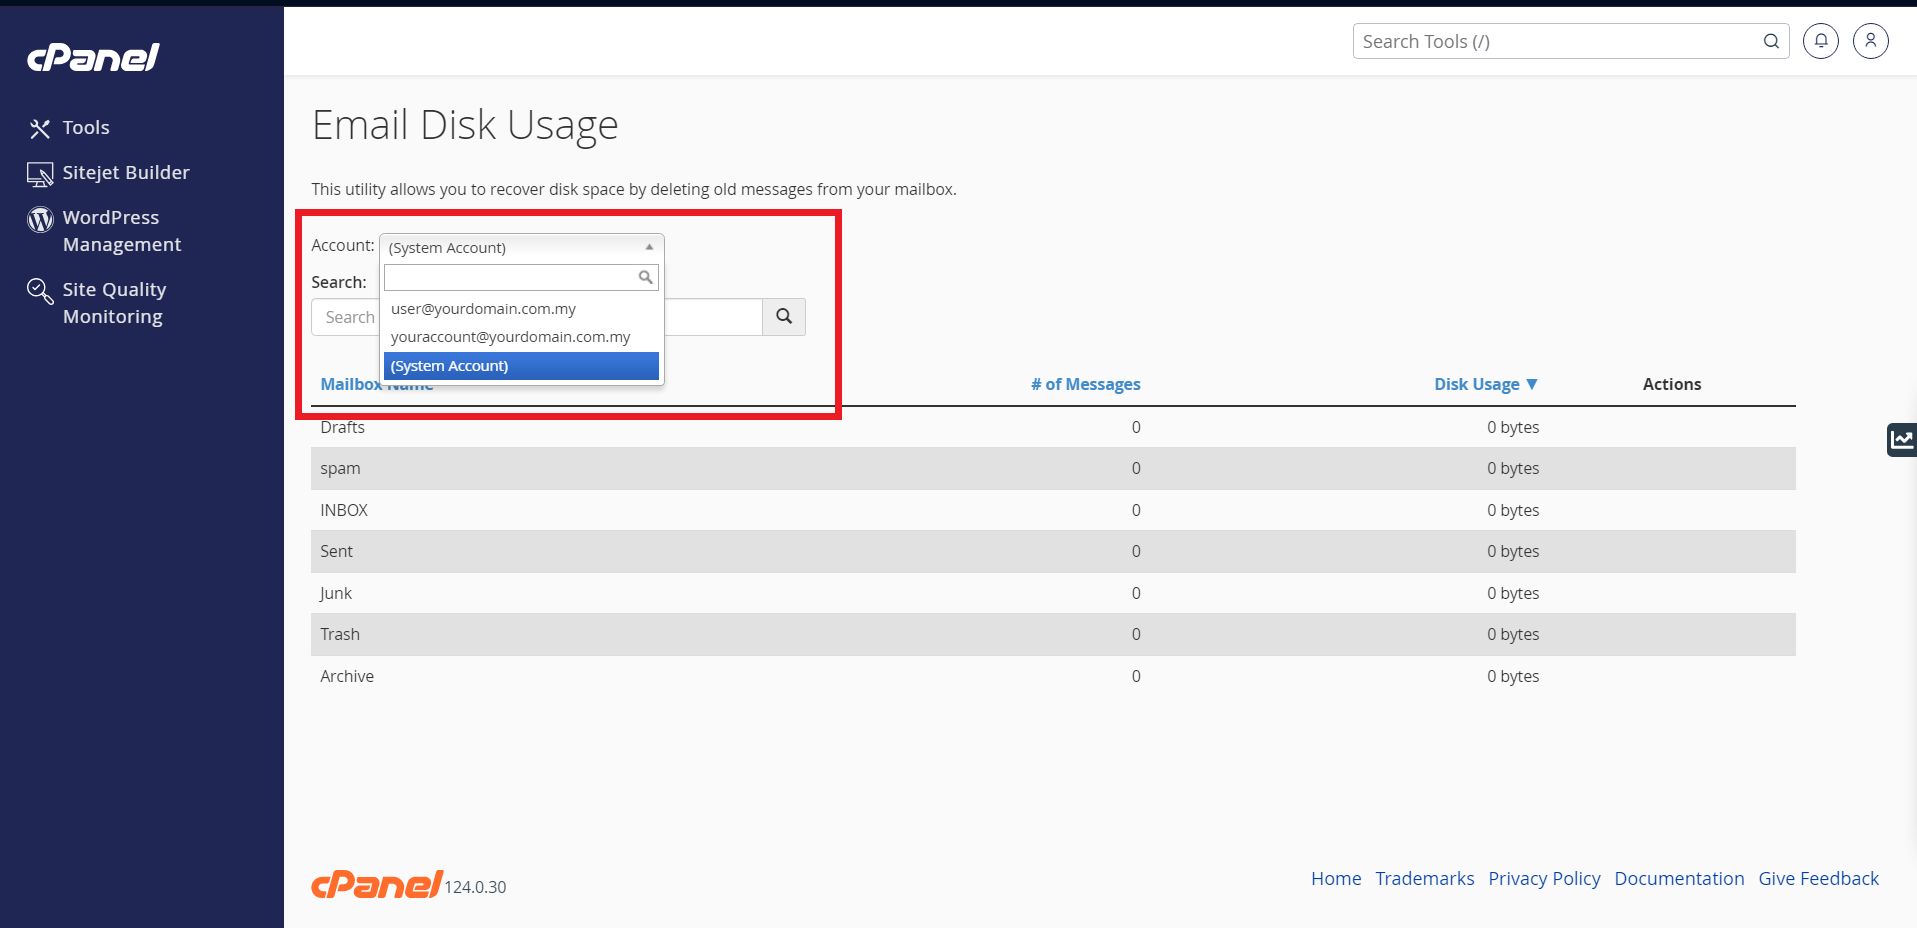Image resolution: width=1917 pixels, height=928 pixels.
Task: Open Tools in the sidebar menu
Action: coord(86,128)
